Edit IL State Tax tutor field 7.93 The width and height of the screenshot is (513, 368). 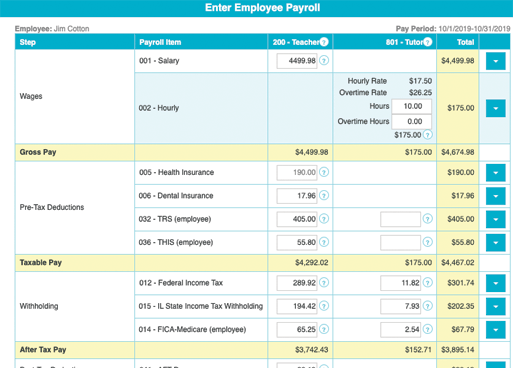[x=400, y=306]
